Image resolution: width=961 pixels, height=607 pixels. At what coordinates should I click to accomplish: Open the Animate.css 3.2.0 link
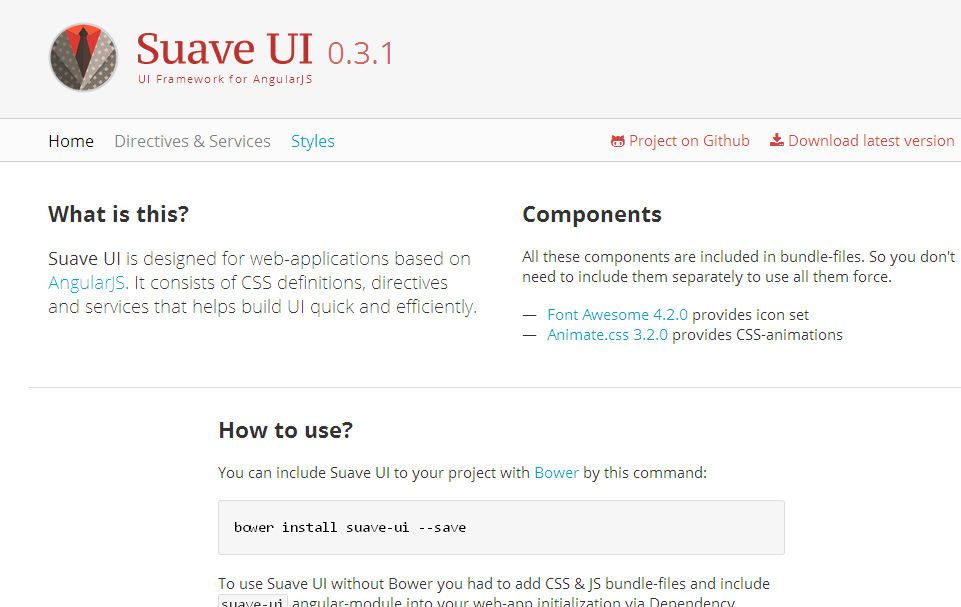click(607, 335)
